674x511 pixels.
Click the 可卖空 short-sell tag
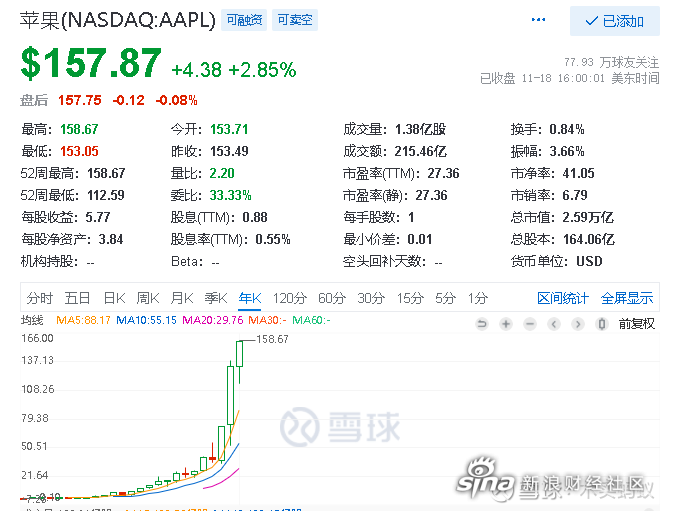click(x=295, y=20)
